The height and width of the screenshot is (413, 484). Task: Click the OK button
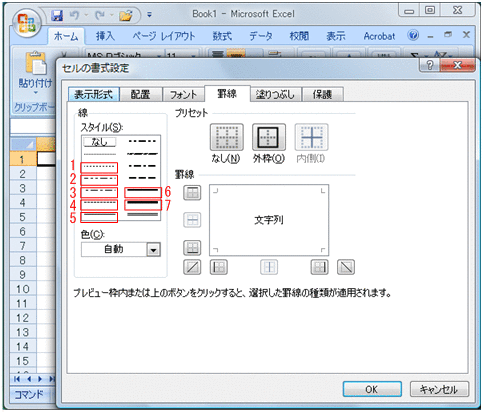pyautogui.click(x=372, y=389)
